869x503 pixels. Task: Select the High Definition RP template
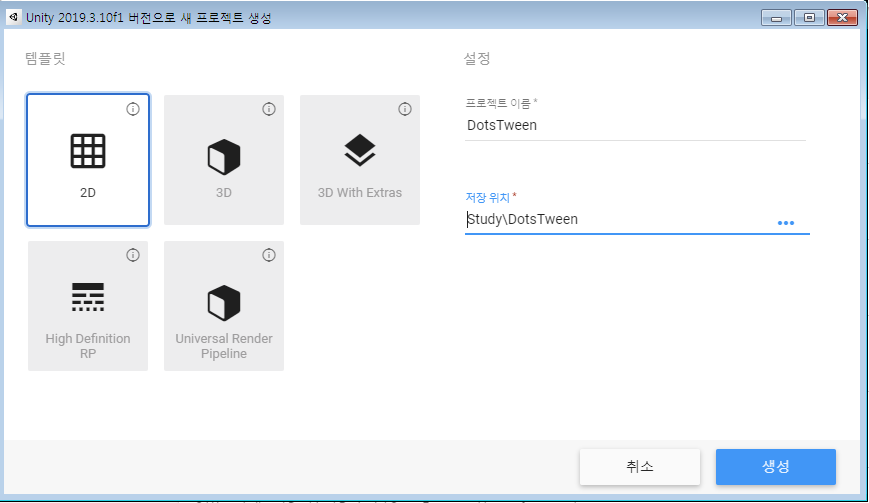click(88, 306)
